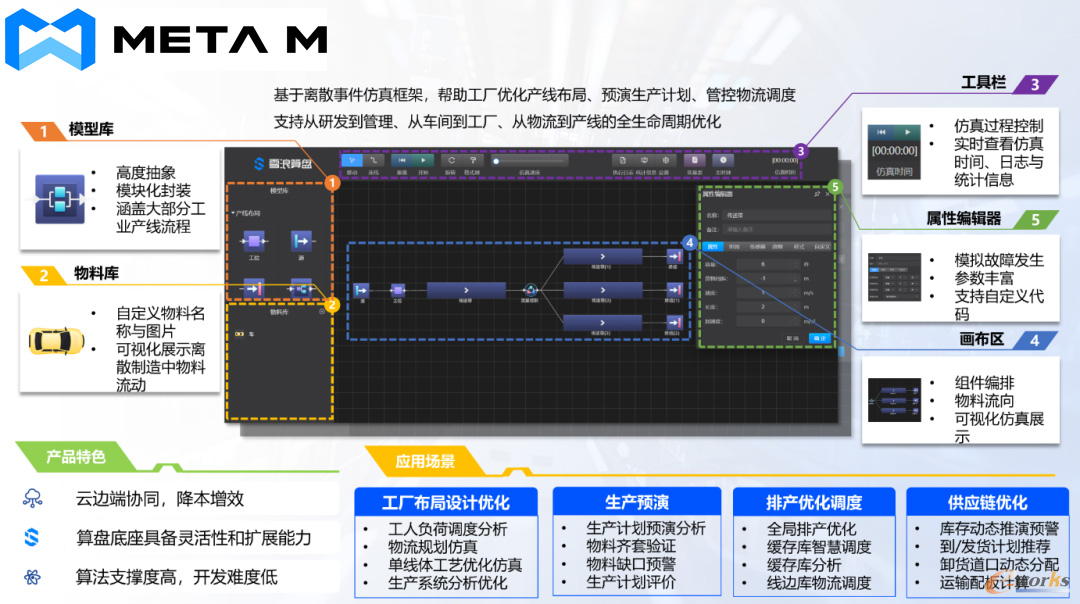Click the purple document icon in toolbar
Image resolution: width=1080 pixels, height=604 pixels.
(x=695, y=160)
